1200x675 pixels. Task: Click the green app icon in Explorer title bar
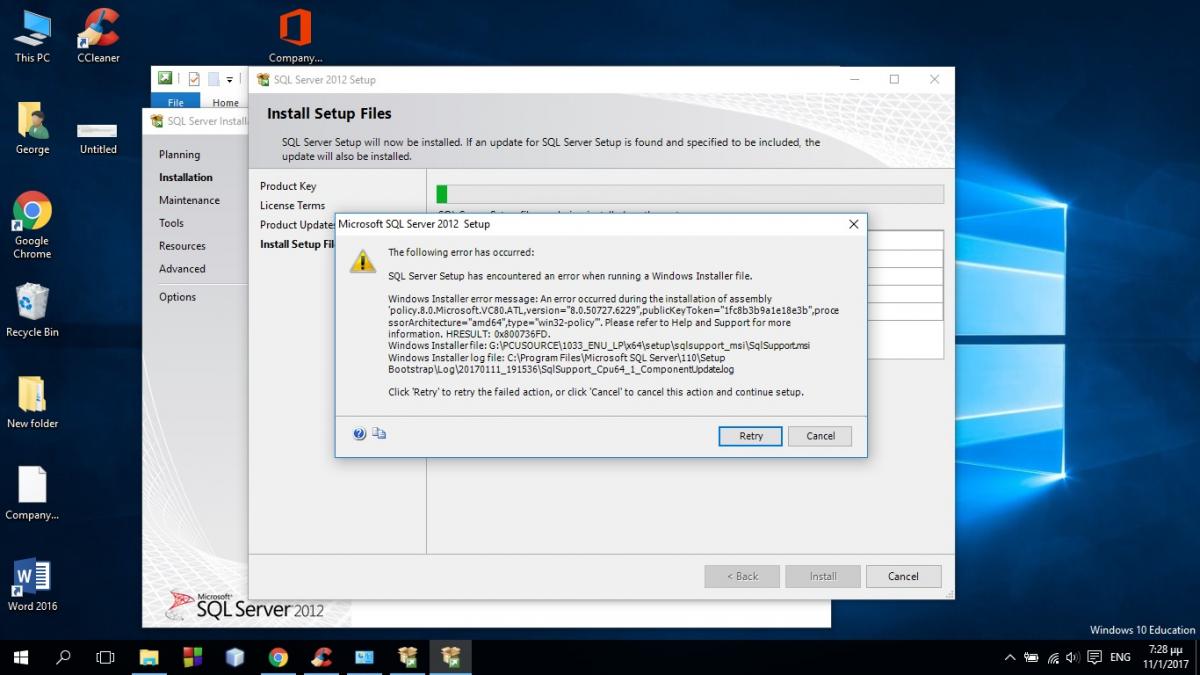(x=165, y=78)
